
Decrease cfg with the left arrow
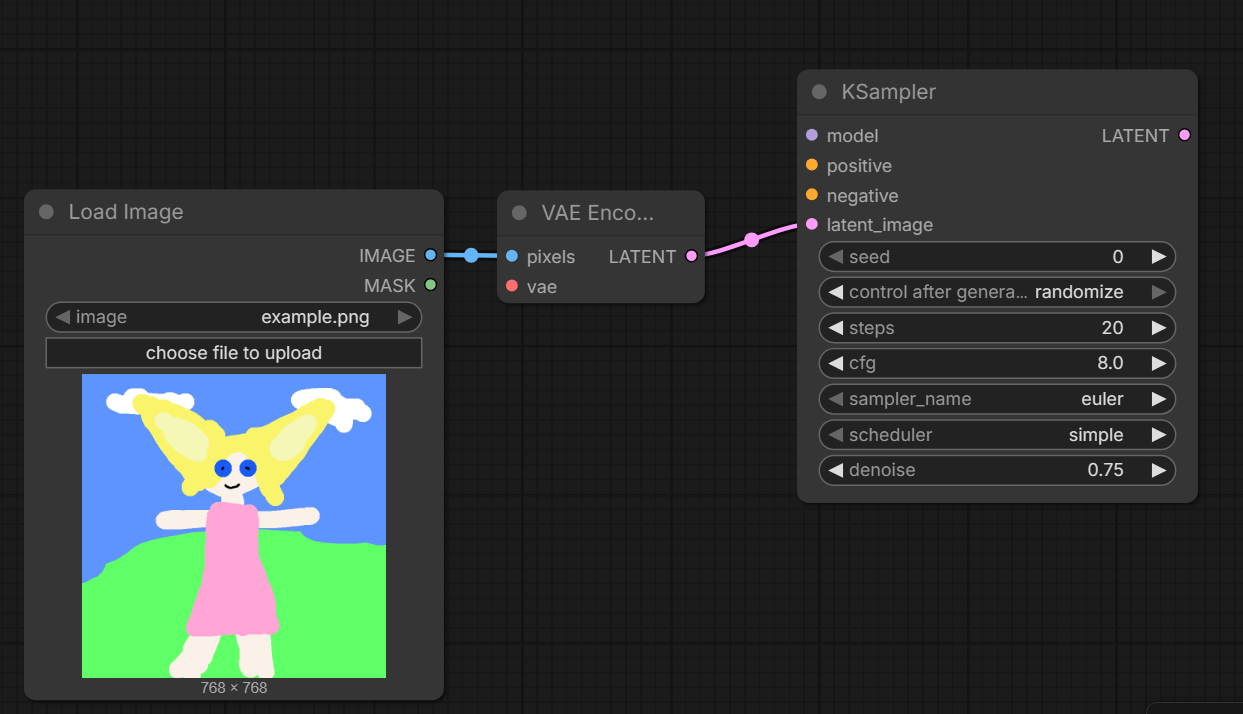click(835, 363)
